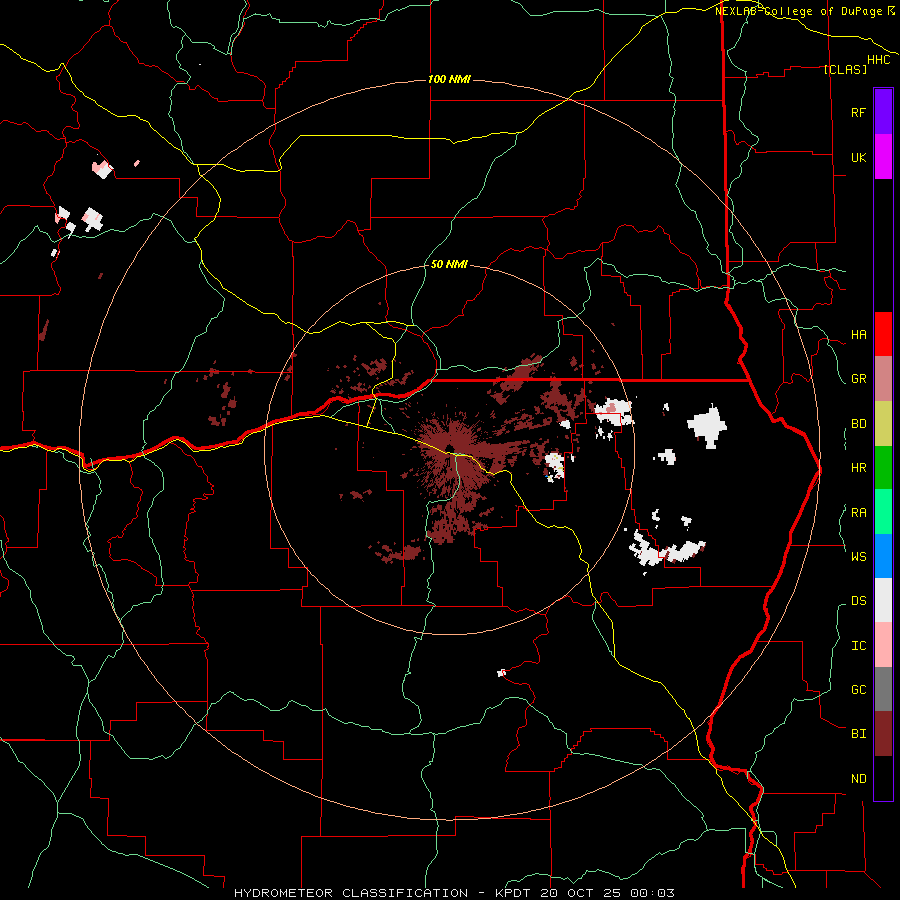The height and width of the screenshot is (900, 900).
Task: Click the IC legend label
Action: (858, 646)
